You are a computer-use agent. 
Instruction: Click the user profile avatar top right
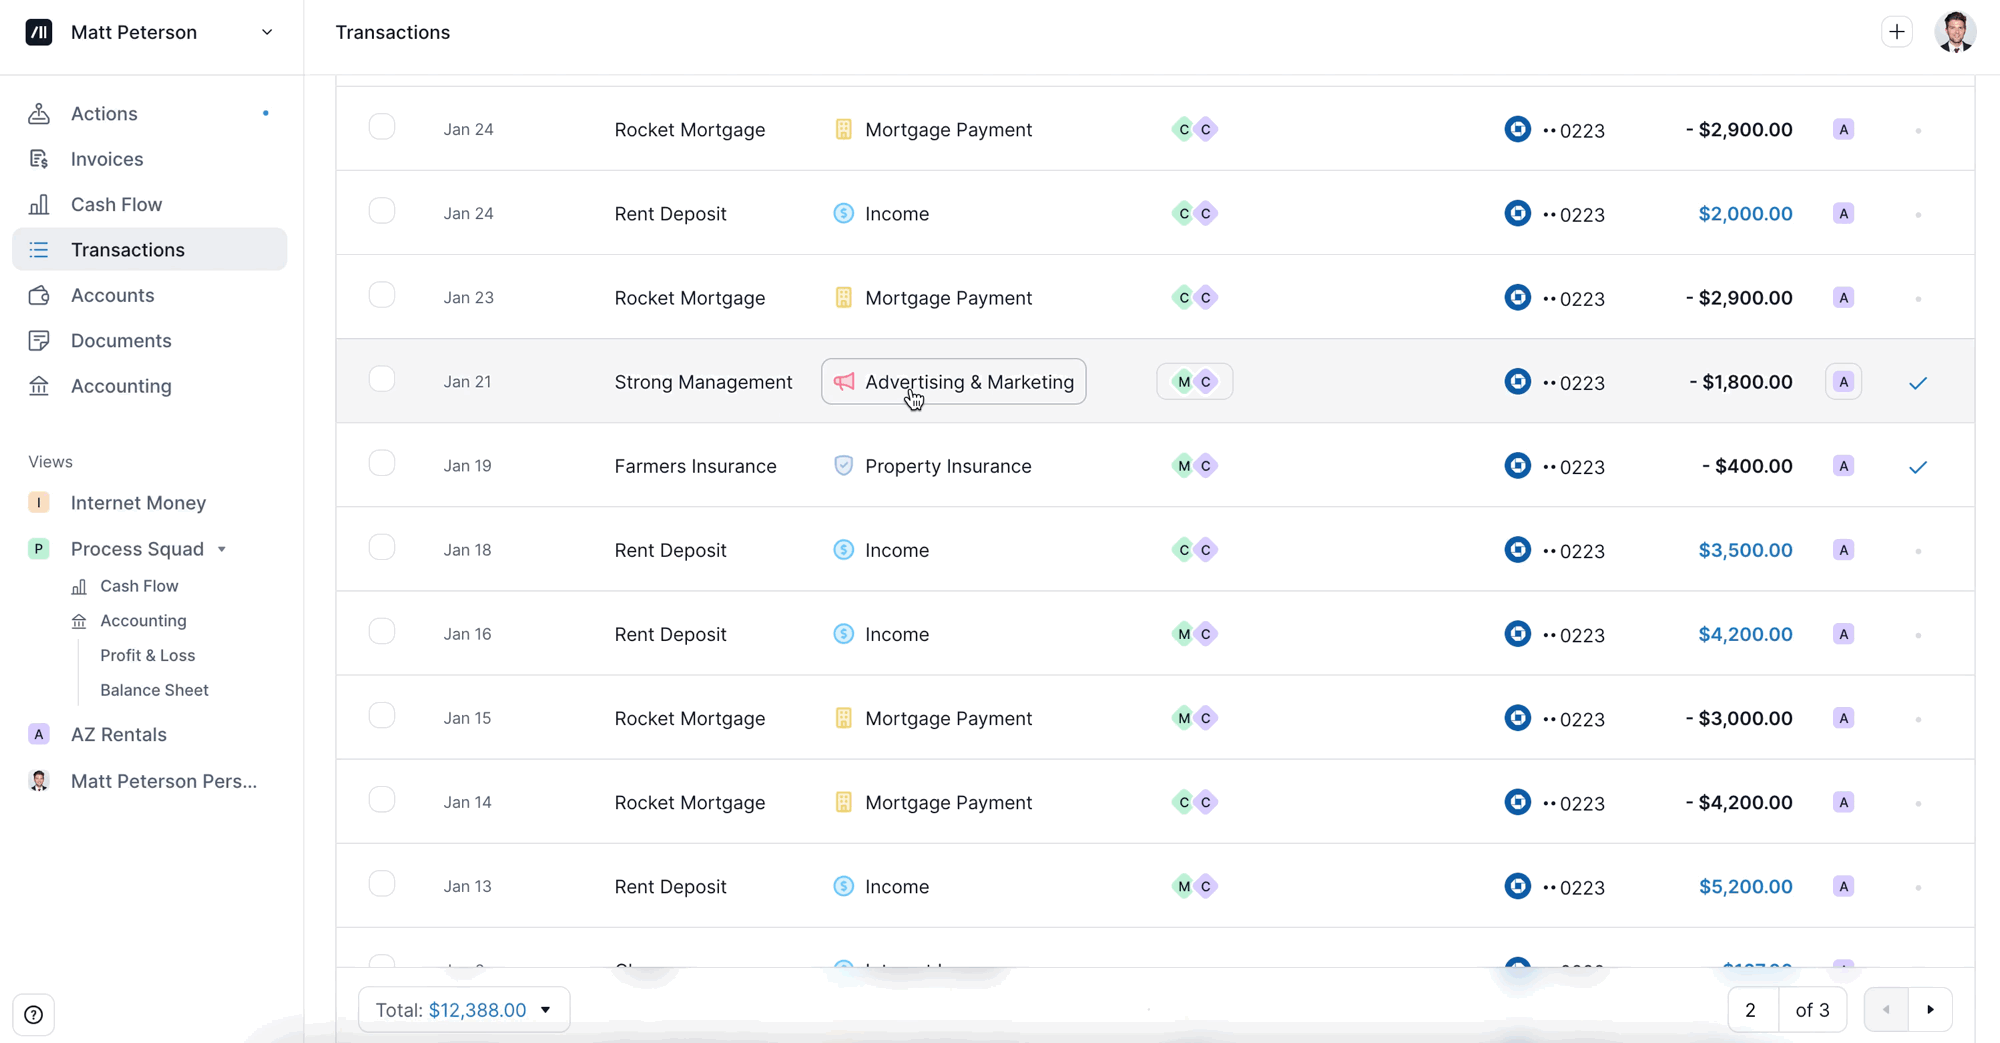click(1954, 32)
